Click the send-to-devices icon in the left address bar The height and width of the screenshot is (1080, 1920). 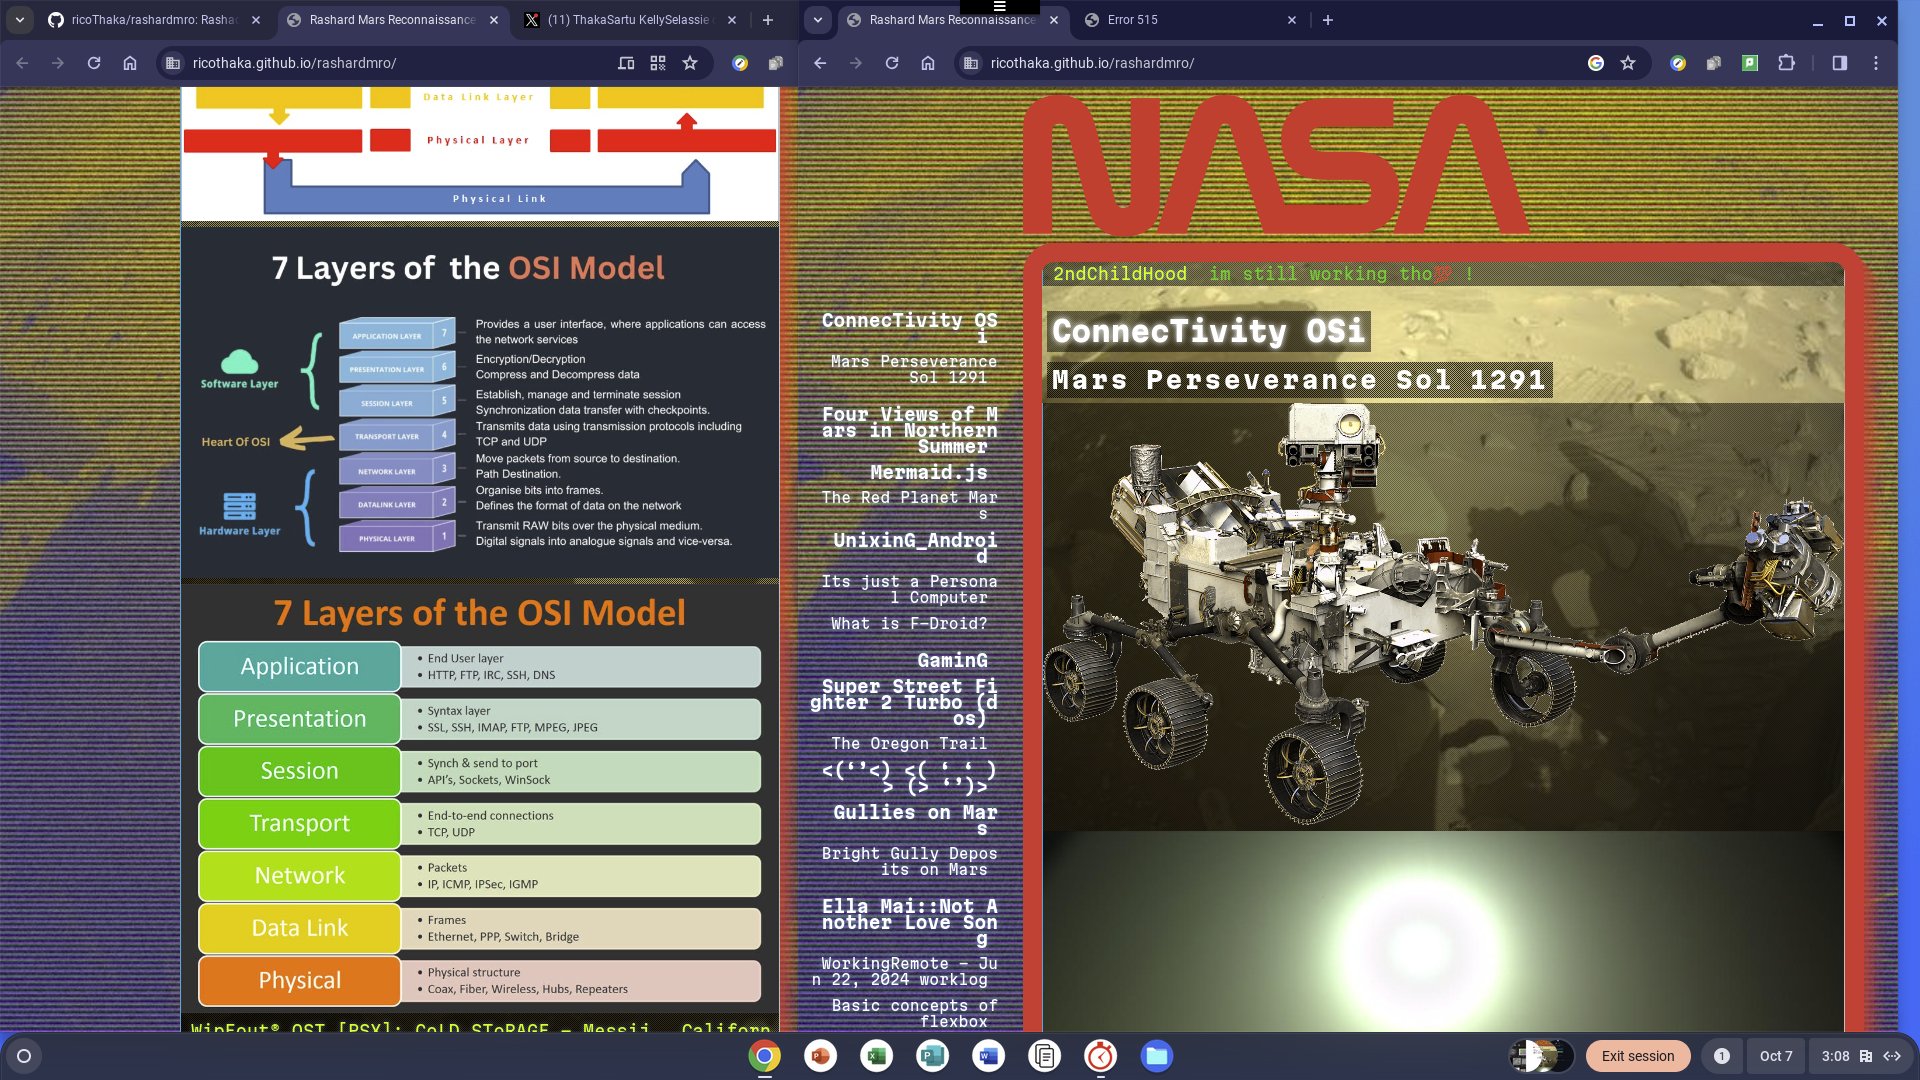pyautogui.click(x=626, y=63)
